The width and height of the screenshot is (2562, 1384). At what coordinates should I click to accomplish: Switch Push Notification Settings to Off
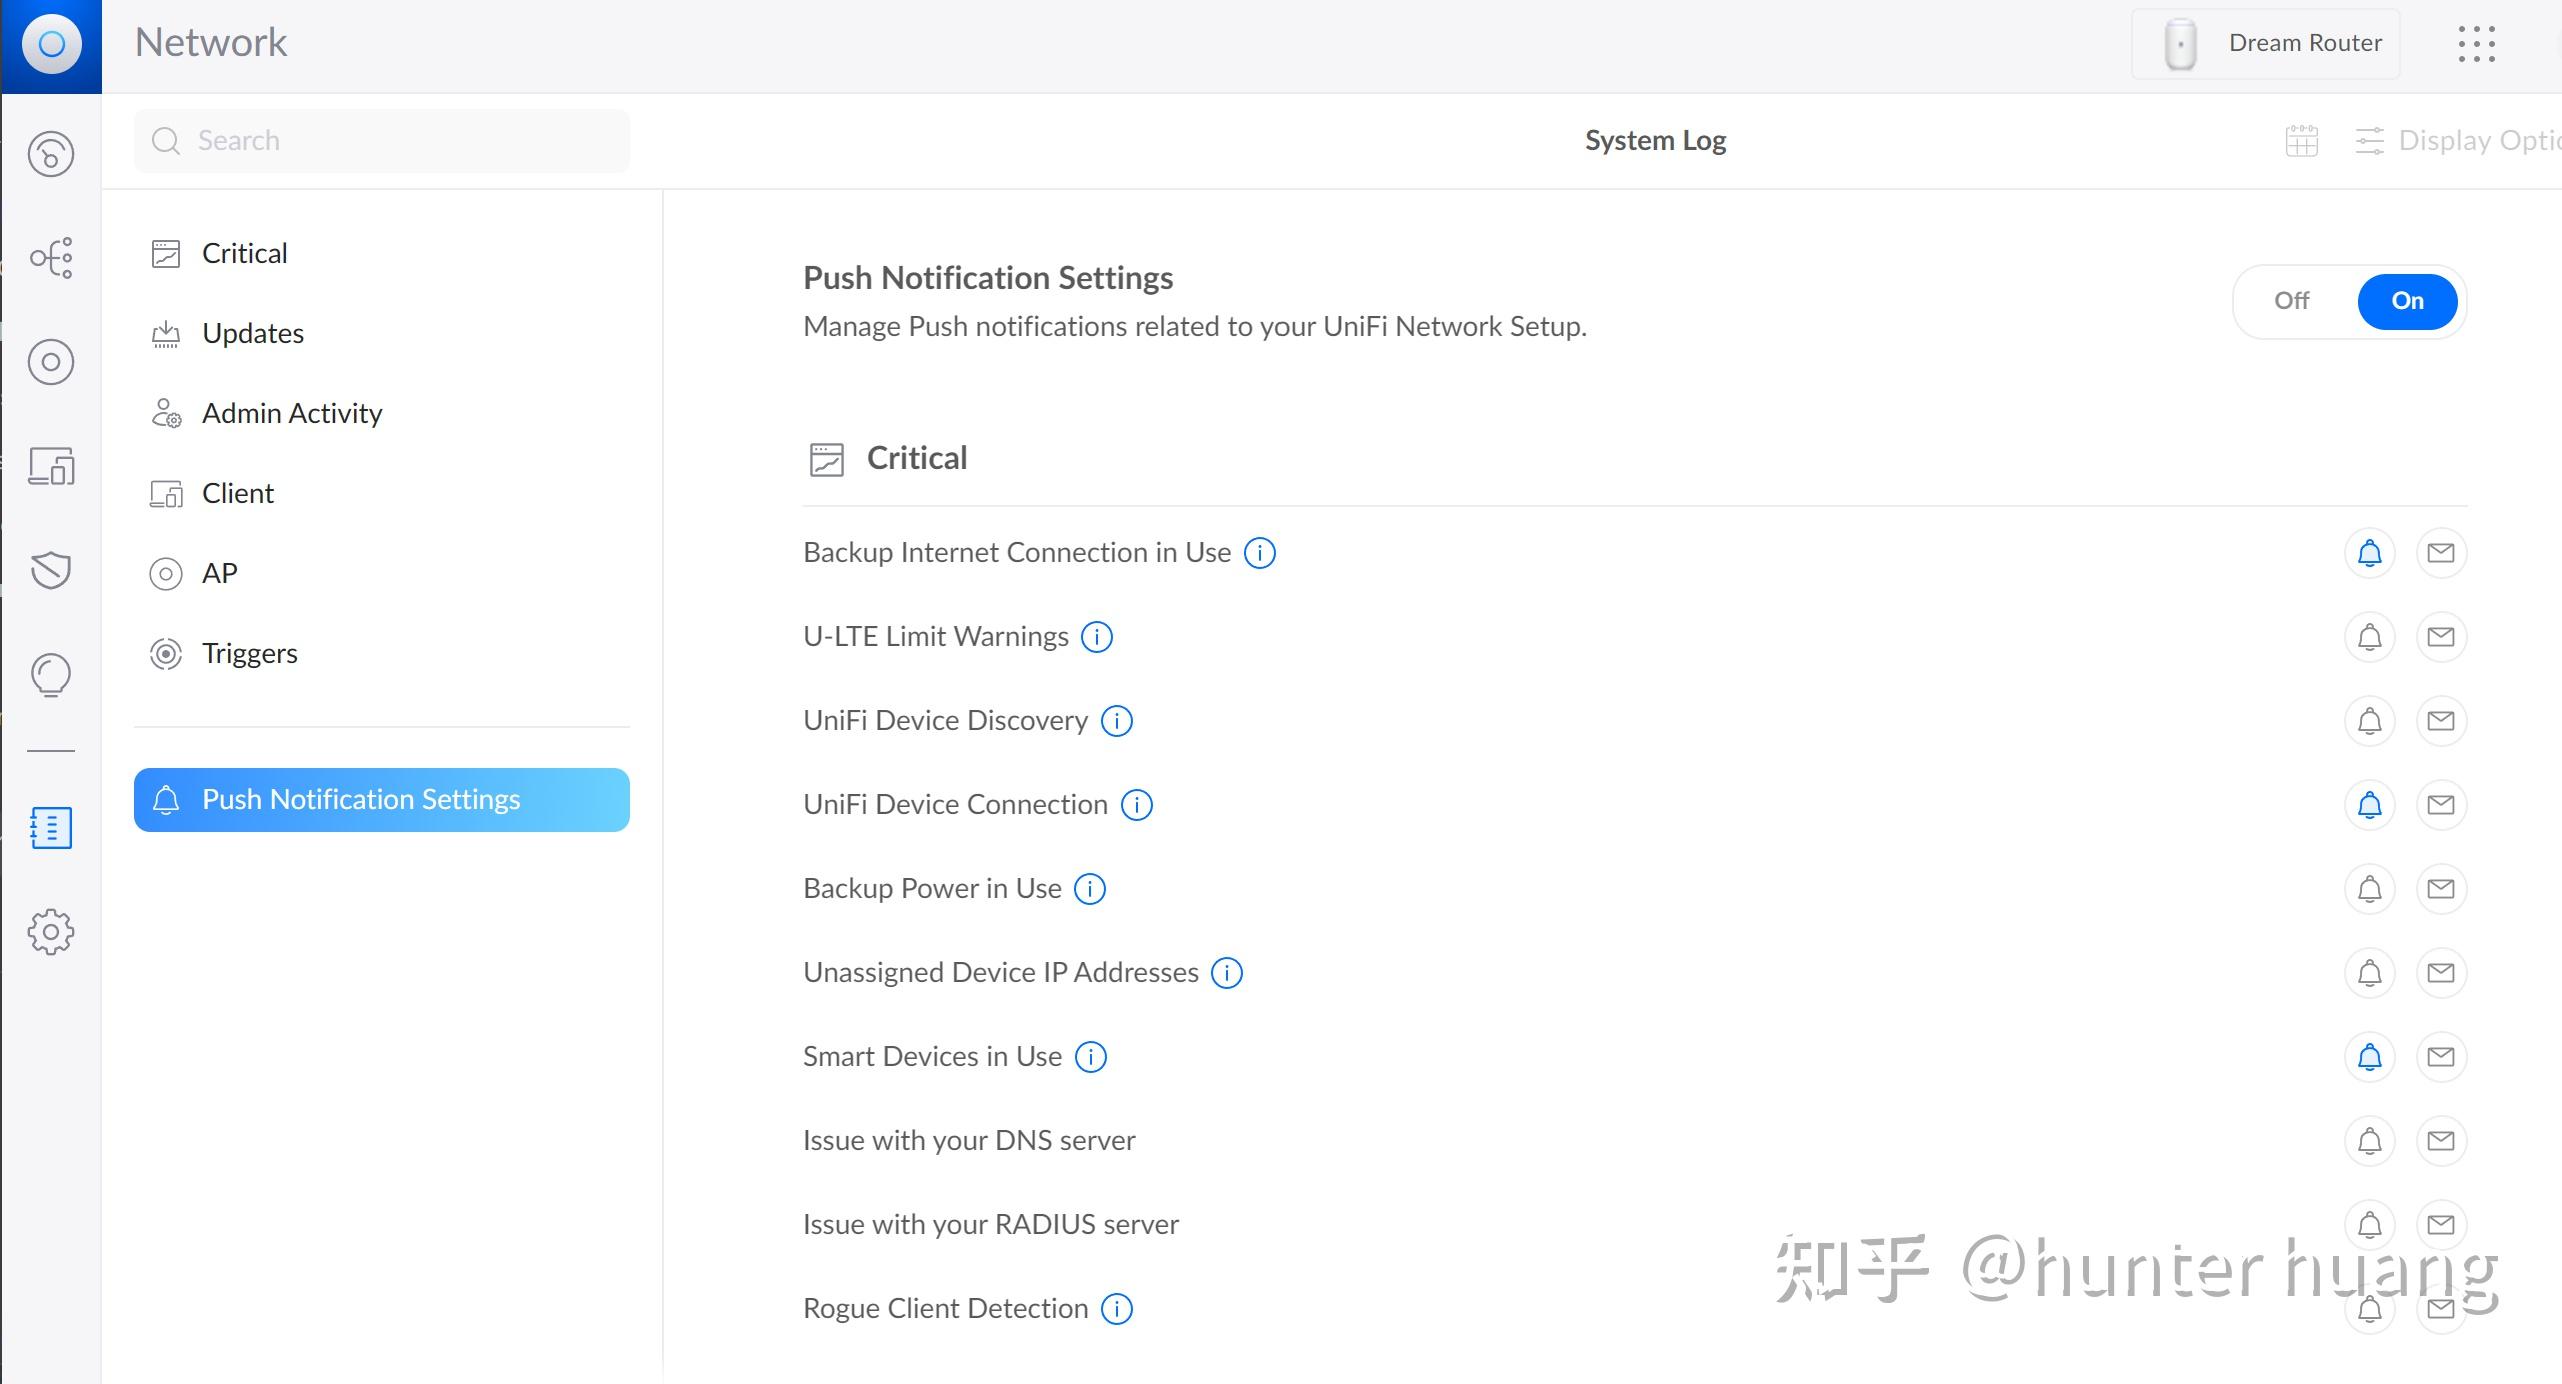2291,301
